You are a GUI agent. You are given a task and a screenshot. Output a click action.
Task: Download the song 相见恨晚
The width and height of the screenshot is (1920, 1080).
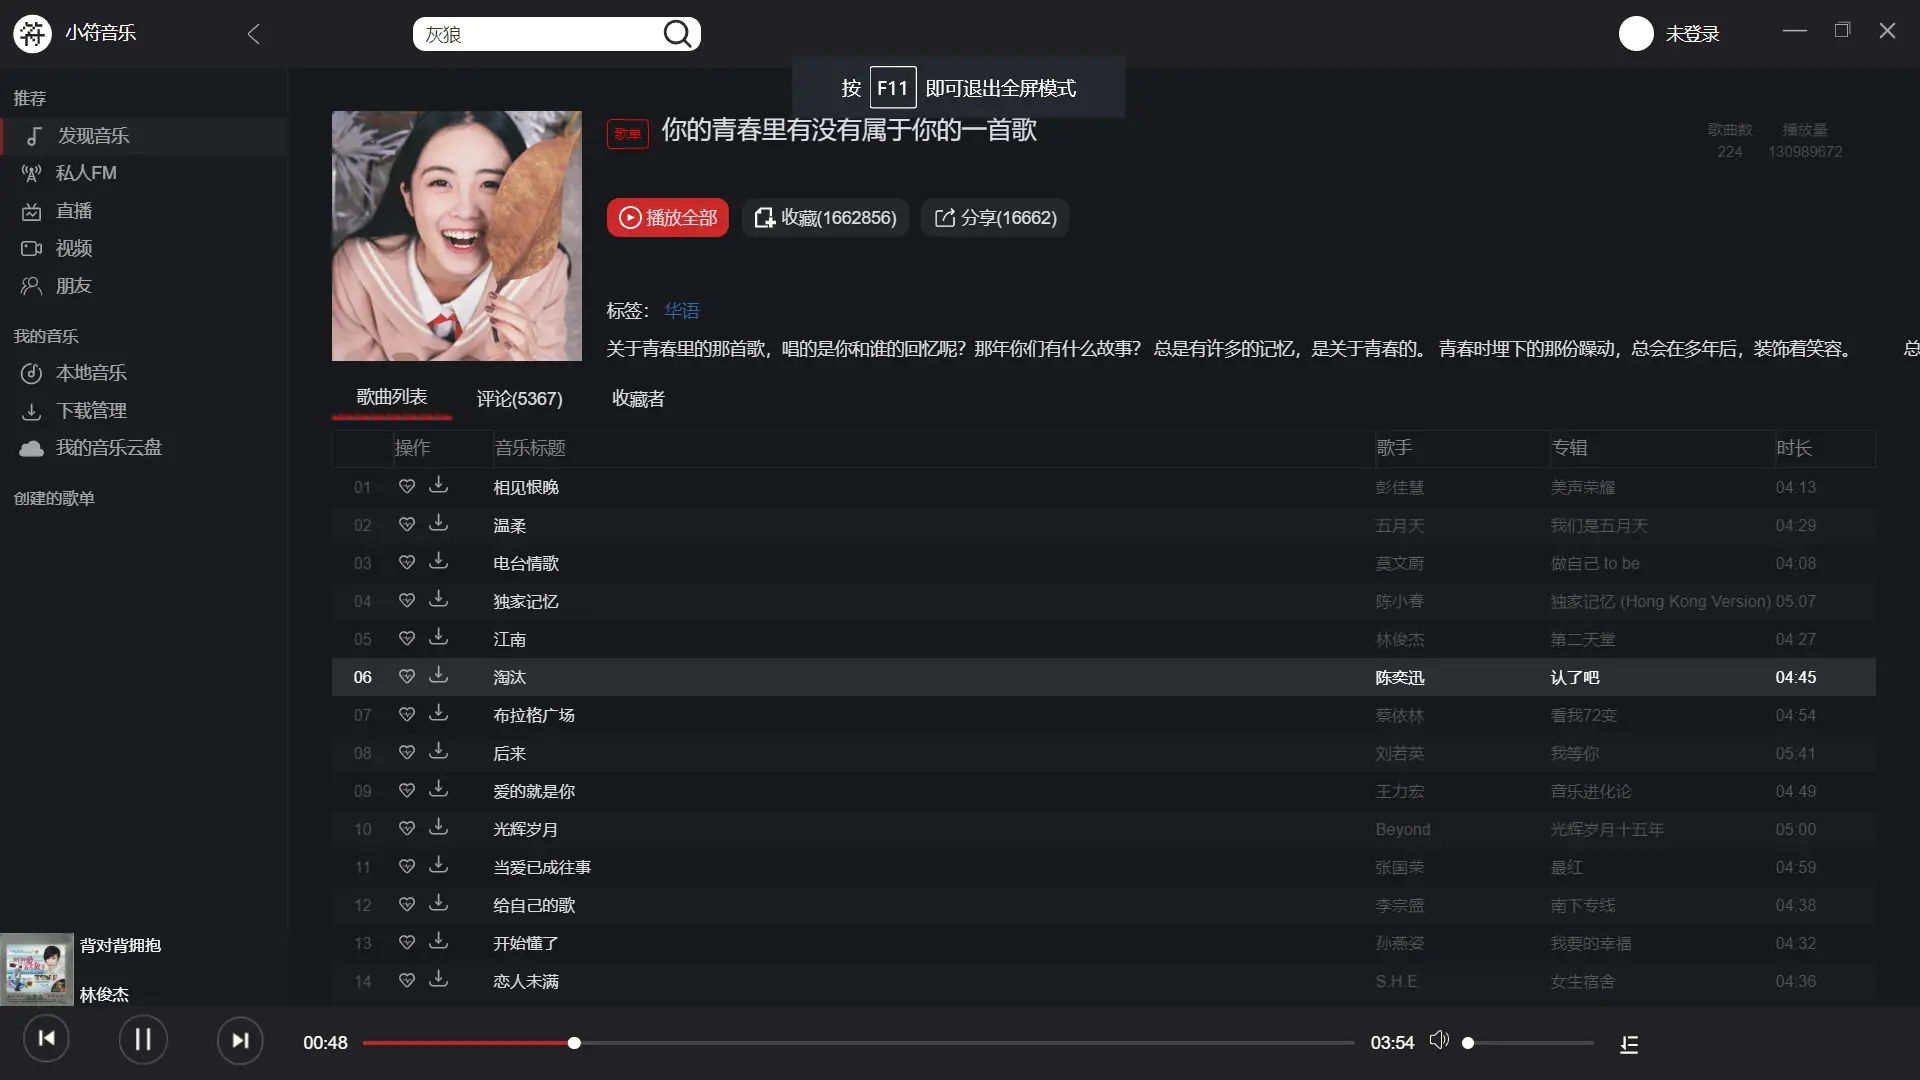[x=438, y=486]
